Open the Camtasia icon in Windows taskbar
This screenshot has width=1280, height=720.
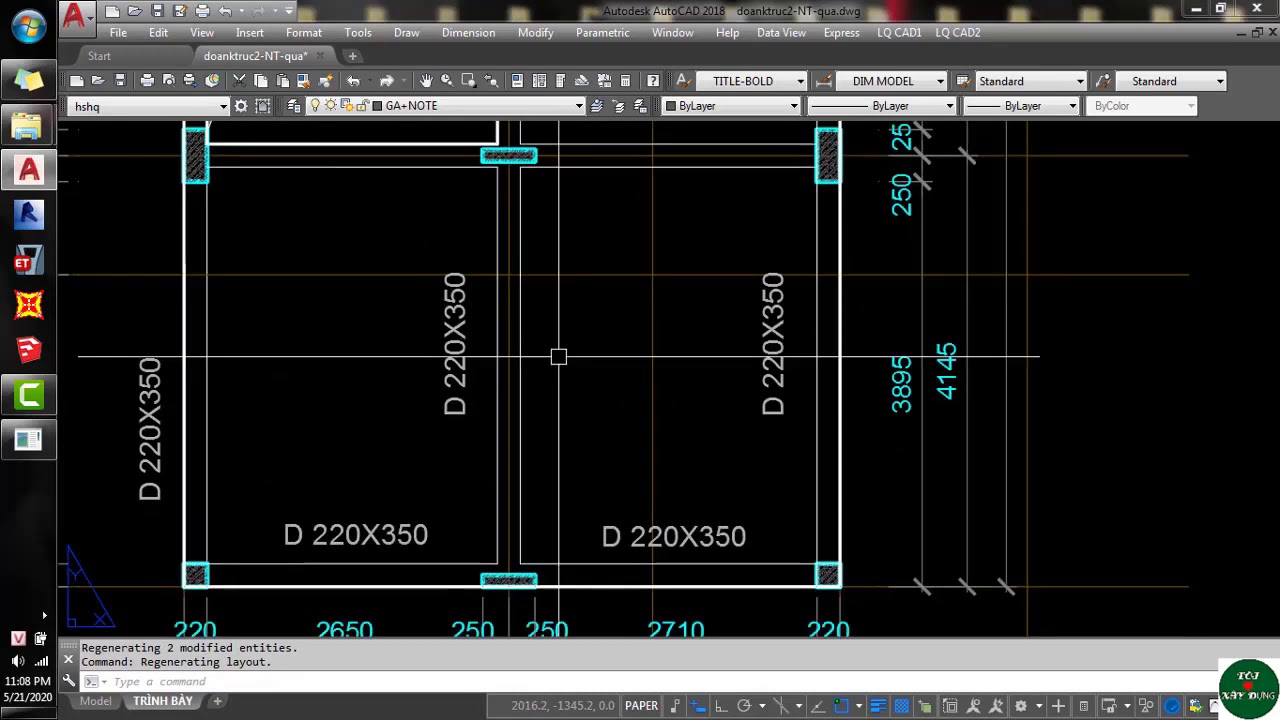tap(28, 395)
